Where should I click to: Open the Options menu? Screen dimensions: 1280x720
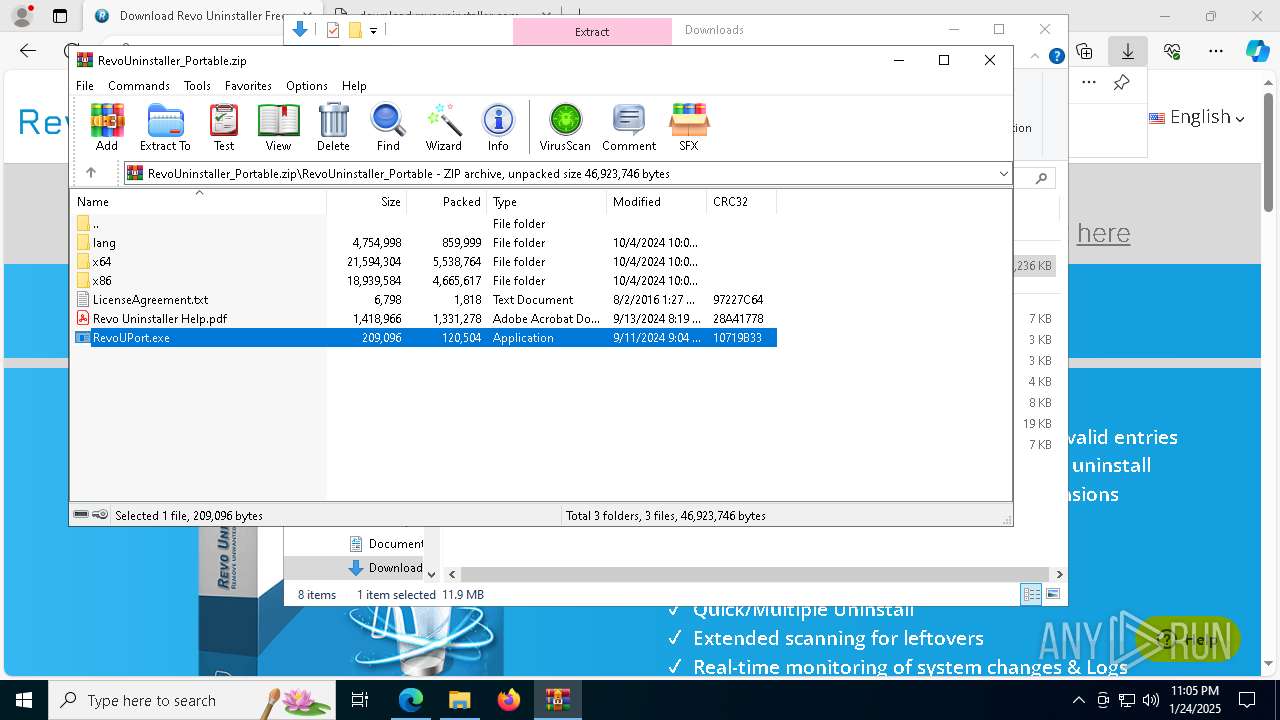coord(306,86)
